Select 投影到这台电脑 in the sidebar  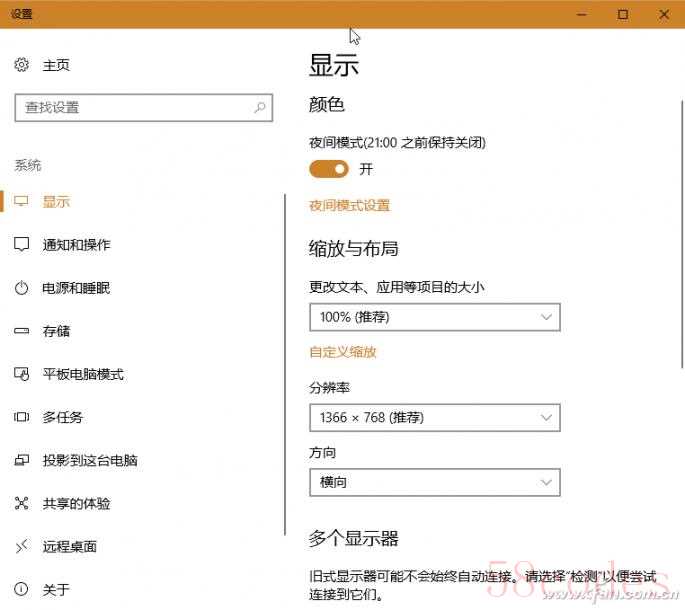tap(90, 461)
